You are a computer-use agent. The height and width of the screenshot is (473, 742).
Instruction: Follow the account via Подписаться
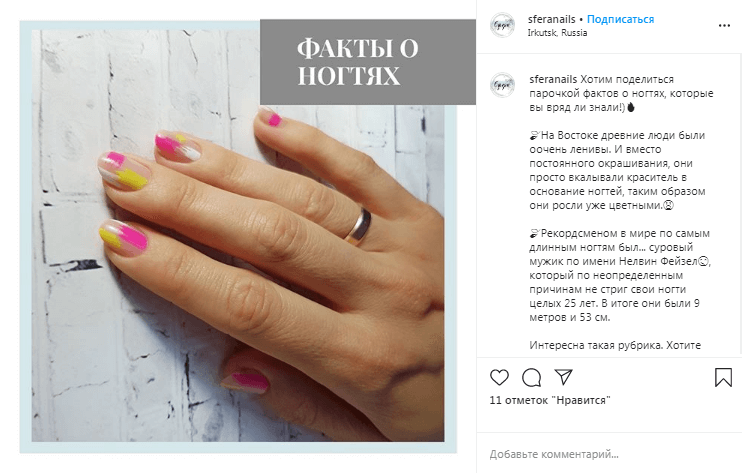point(620,19)
